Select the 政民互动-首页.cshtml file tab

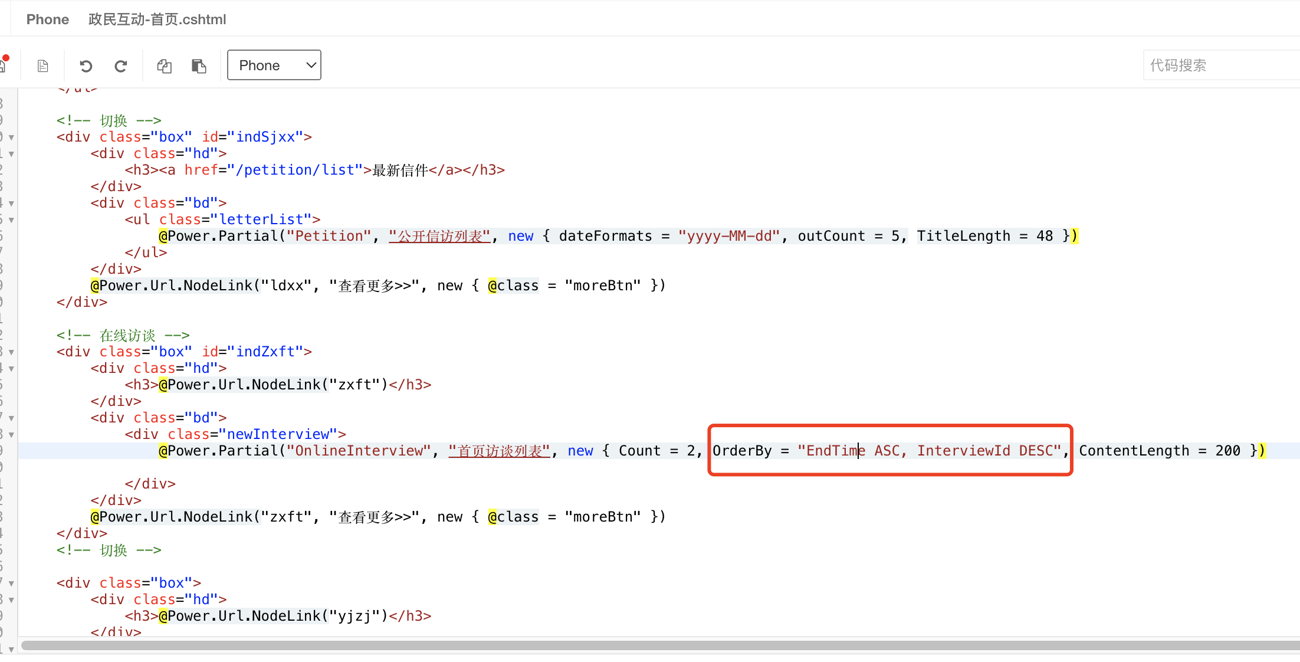point(157,19)
